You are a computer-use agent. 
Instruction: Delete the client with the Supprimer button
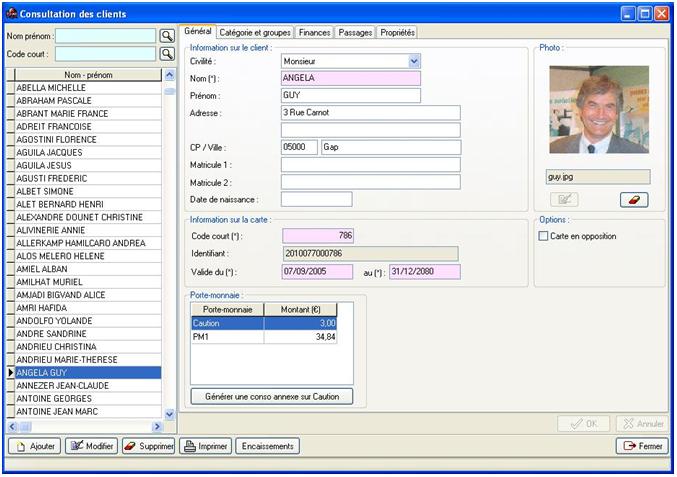148,446
